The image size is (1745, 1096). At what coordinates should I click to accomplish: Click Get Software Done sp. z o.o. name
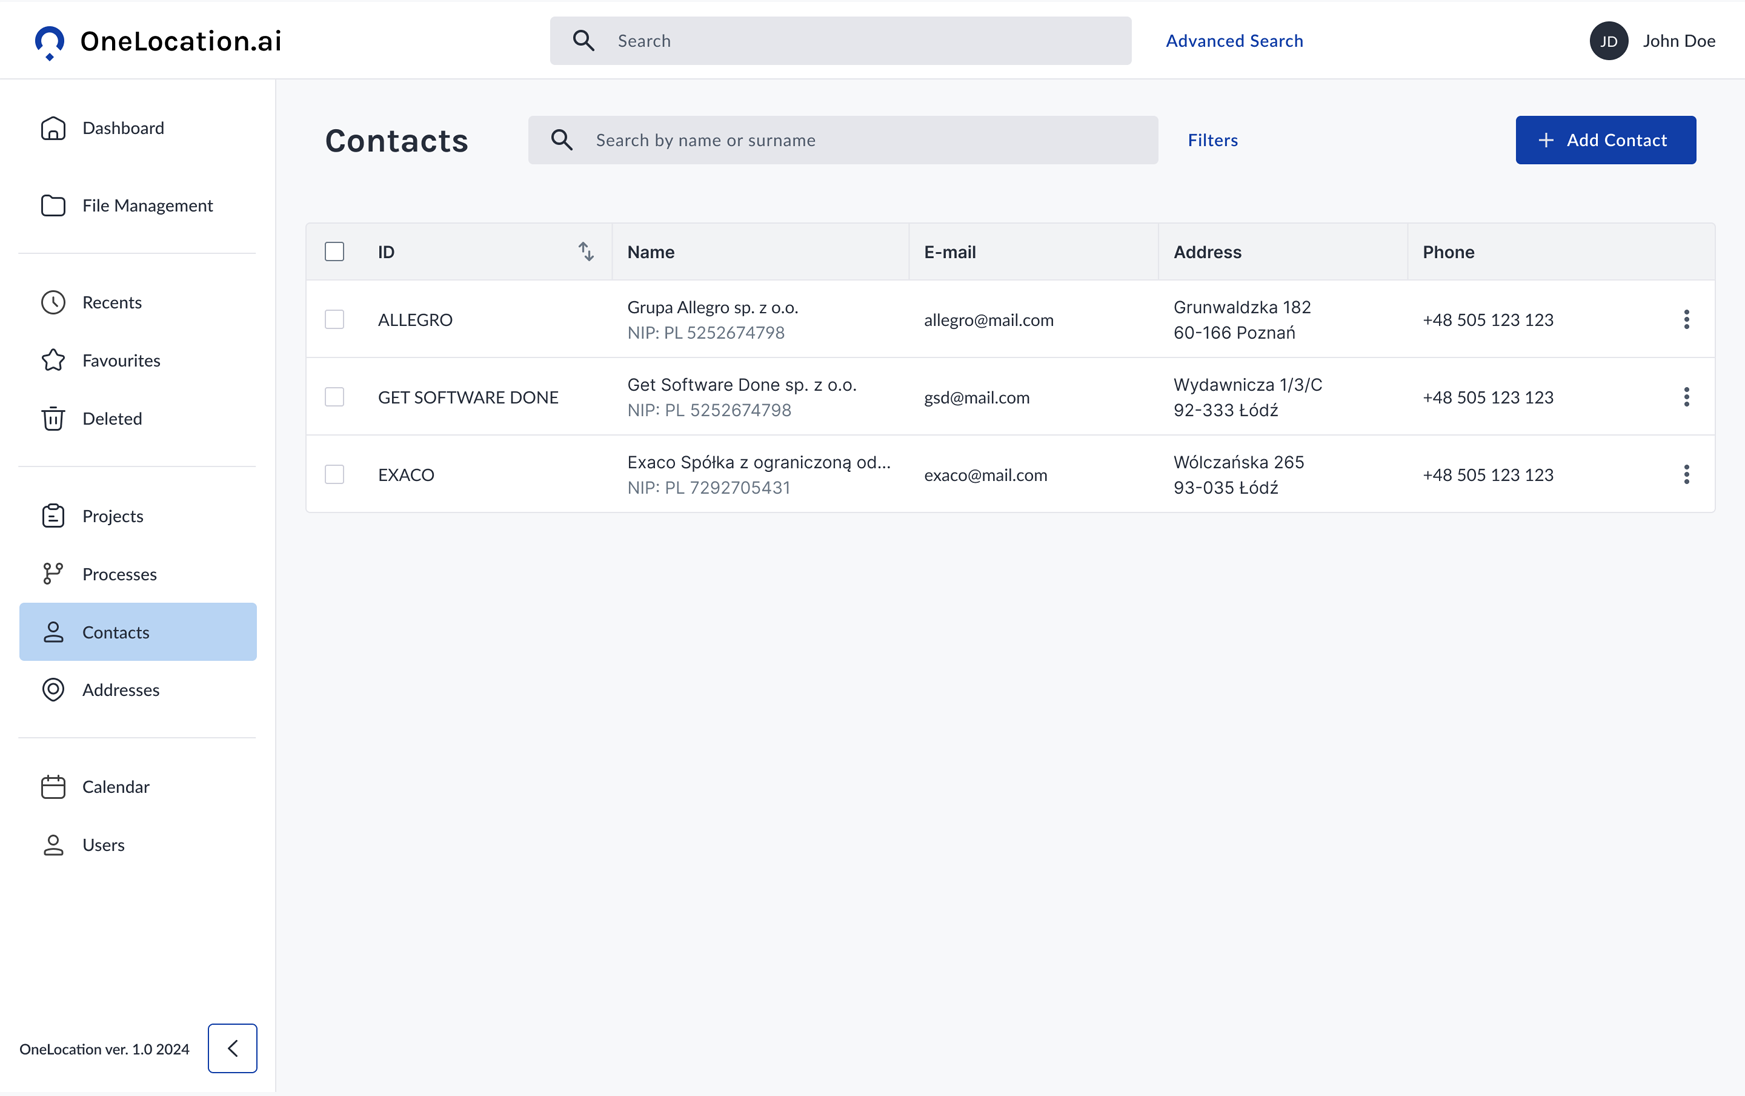click(x=742, y=385)
